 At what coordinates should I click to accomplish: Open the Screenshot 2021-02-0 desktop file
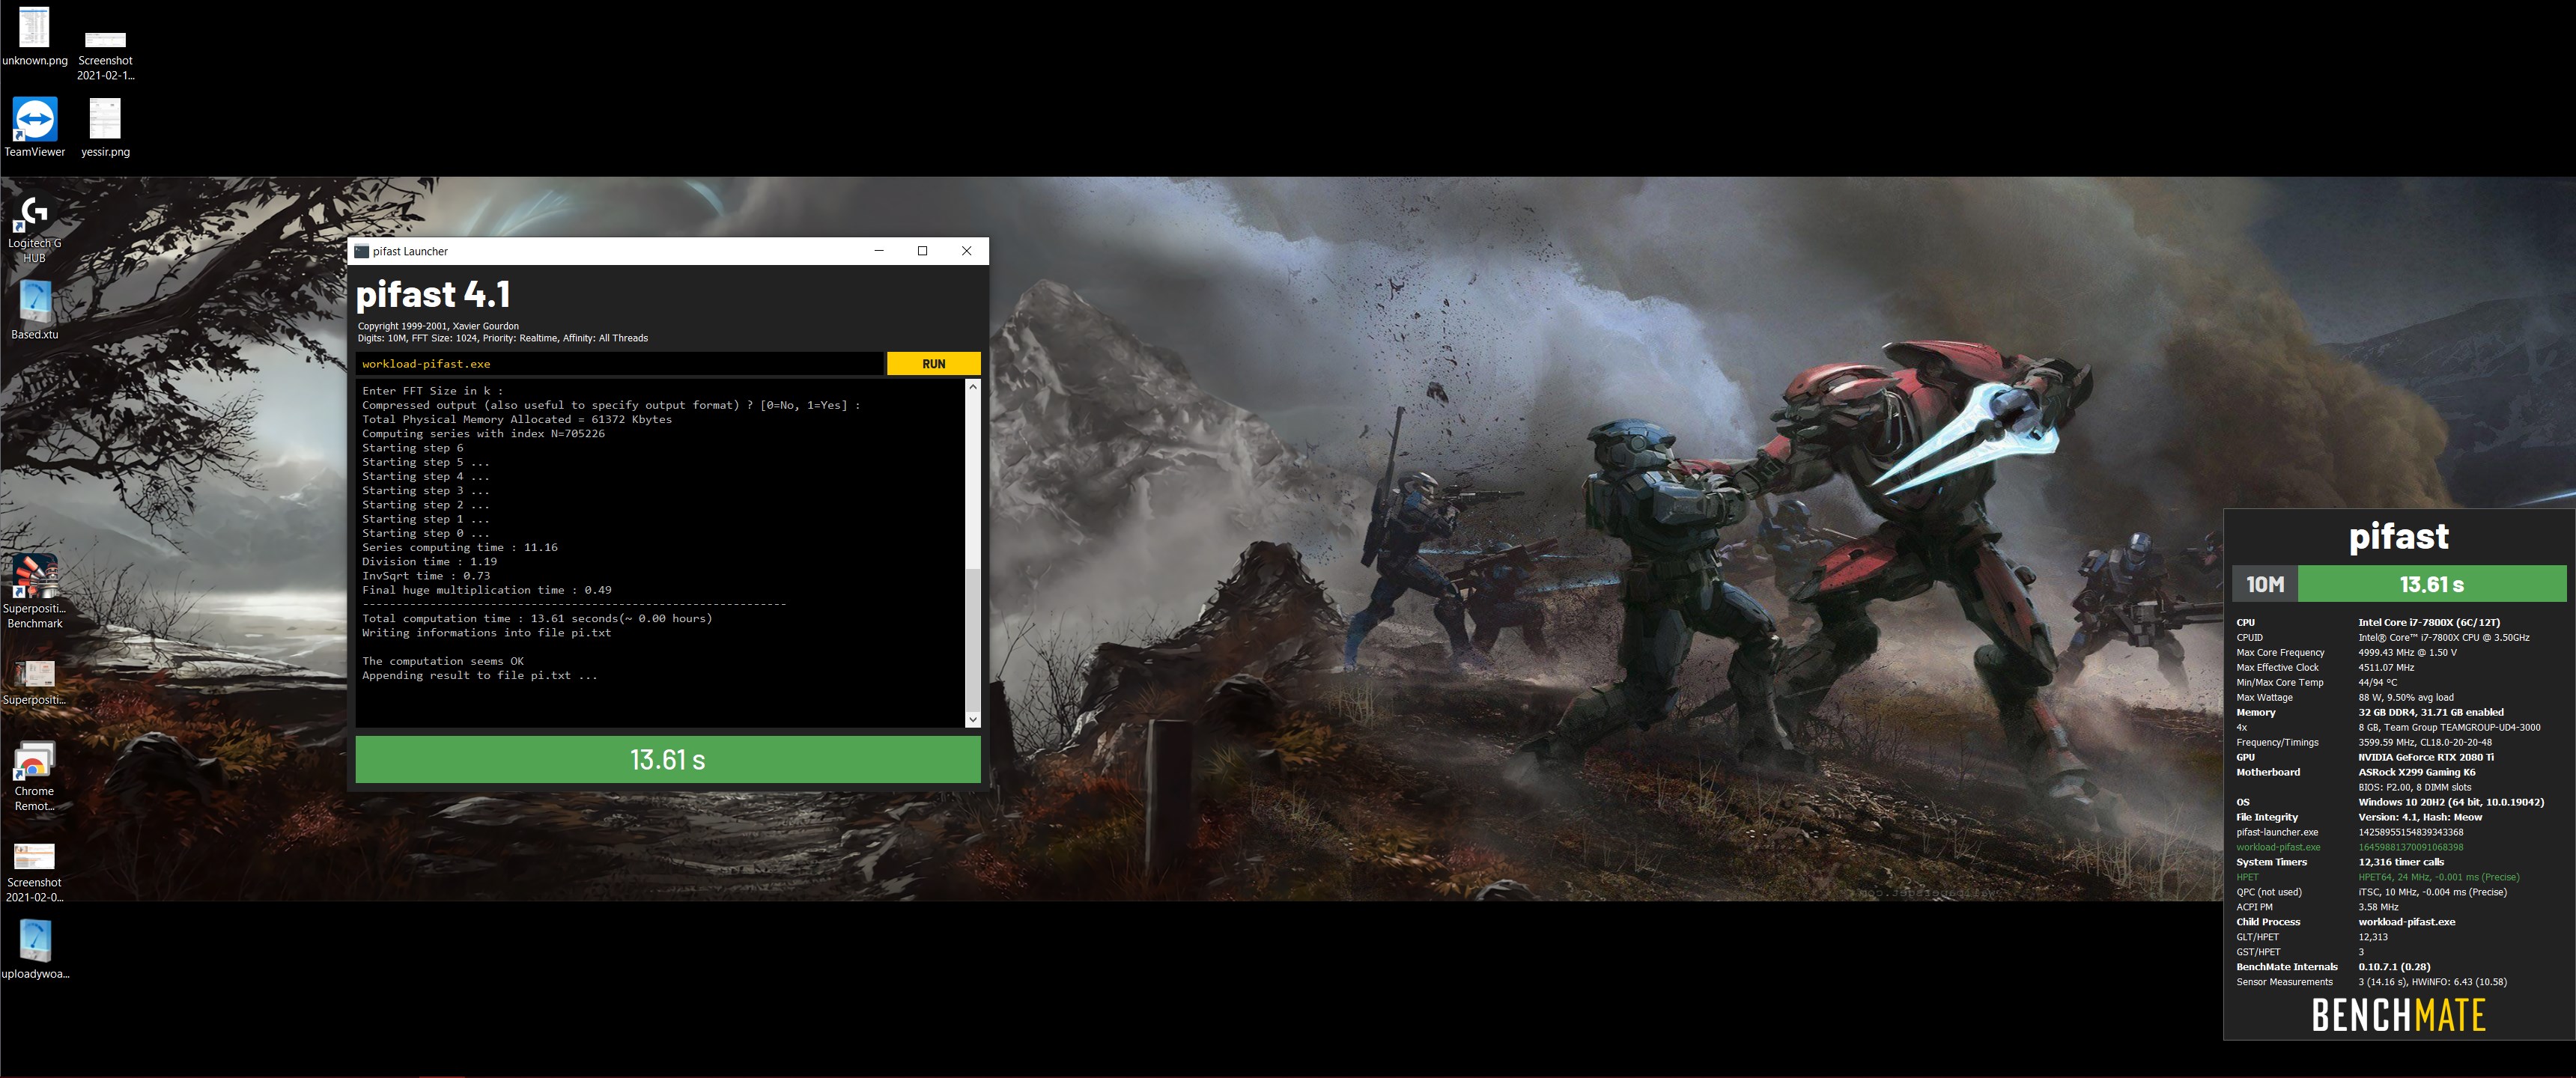(34, 872)
